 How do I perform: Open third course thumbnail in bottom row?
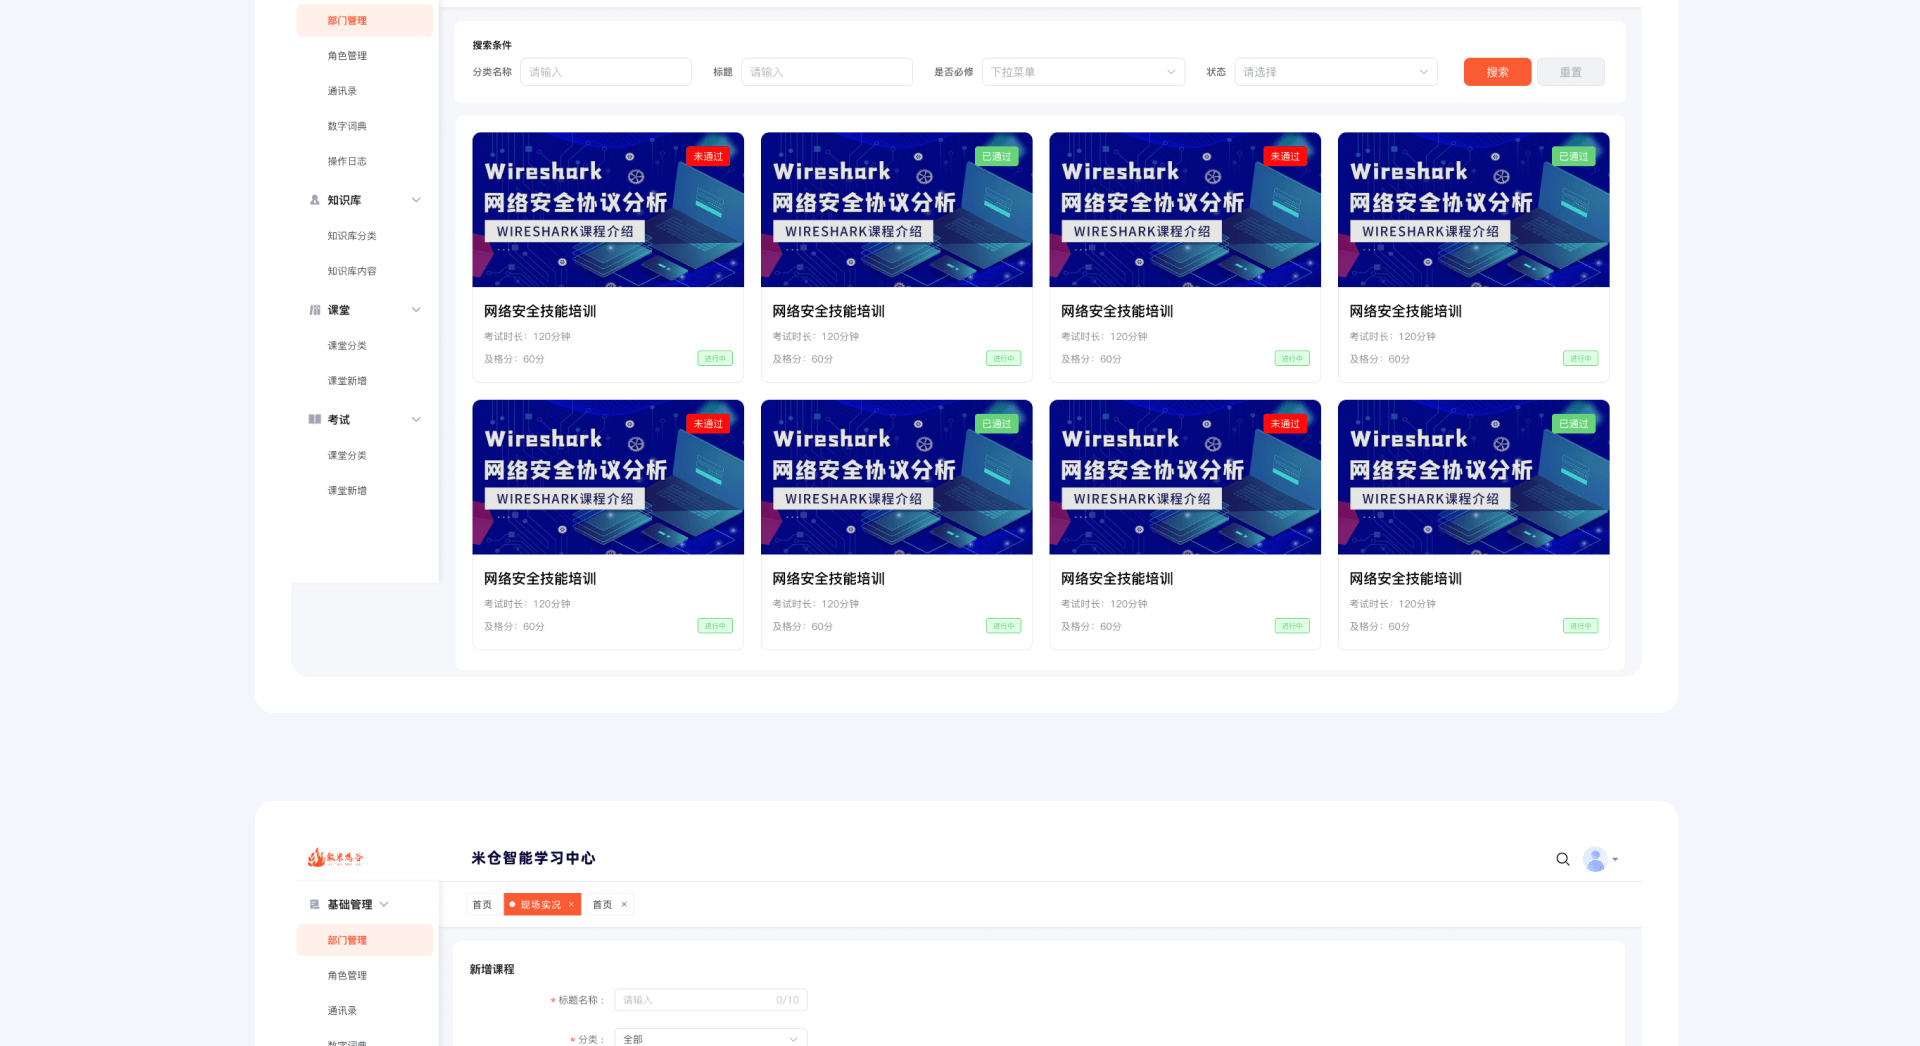pyautogui.click(x=1185, y=477)
